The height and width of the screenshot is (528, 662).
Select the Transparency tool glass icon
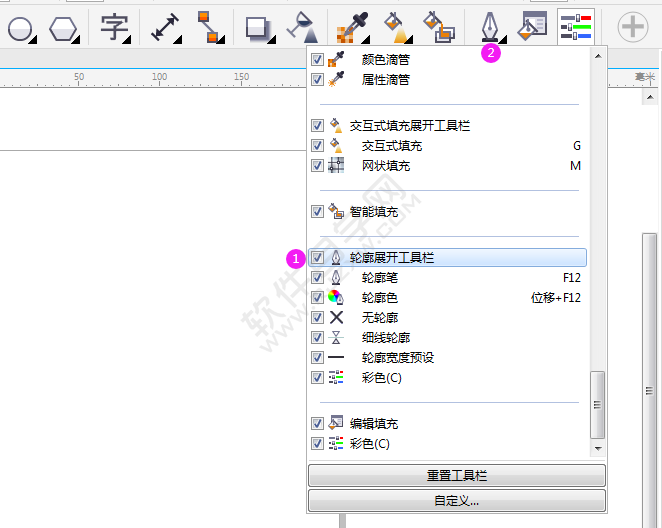coord(301,27)
